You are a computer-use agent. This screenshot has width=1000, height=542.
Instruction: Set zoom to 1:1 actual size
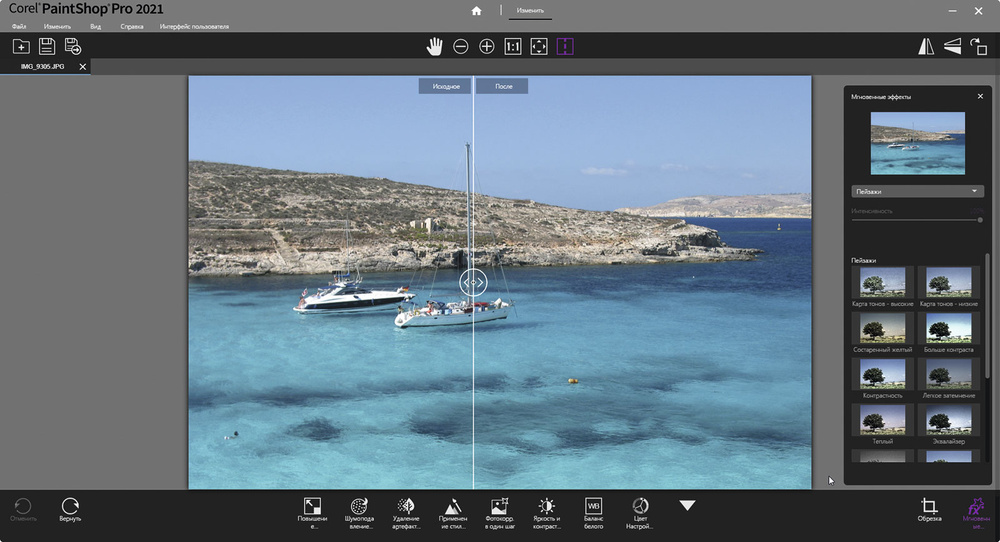point(513,46)
